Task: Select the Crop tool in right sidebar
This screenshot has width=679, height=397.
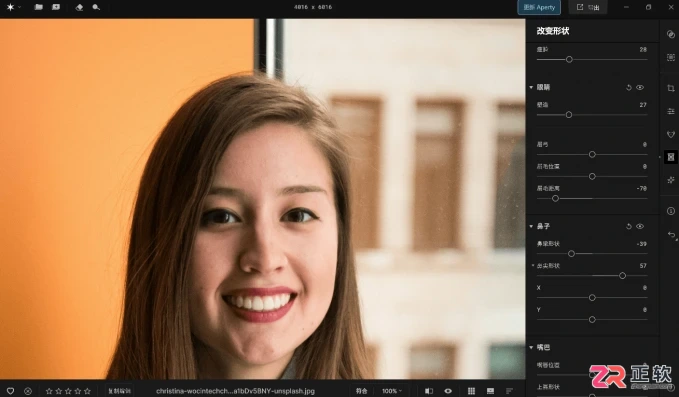Action: pyautogui.click(x=671, y=88)
